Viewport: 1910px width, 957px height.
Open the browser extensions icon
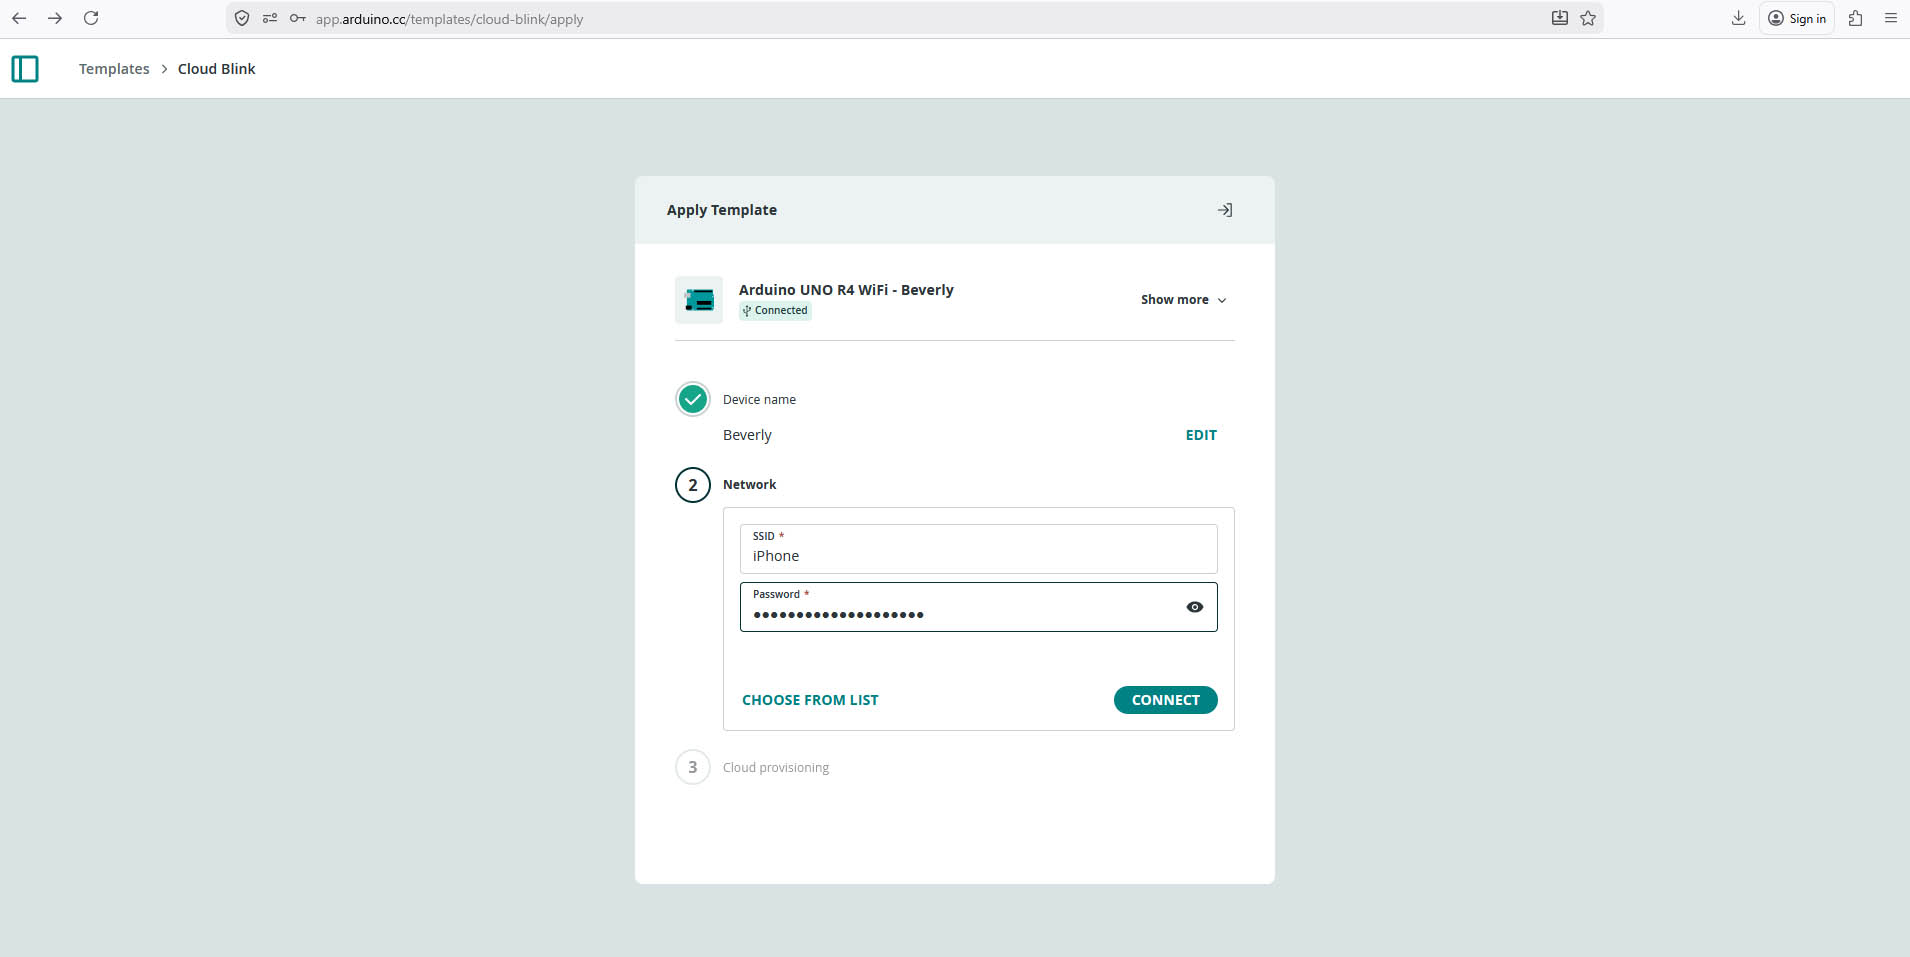click(x=1855, y=18)
